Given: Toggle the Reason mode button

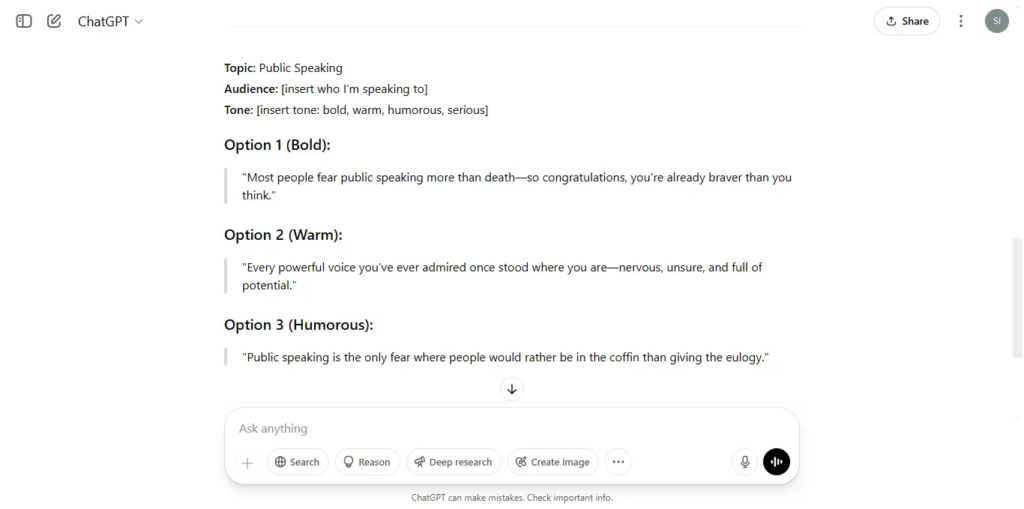Looking at the screenshot, I should pos(367,462).
